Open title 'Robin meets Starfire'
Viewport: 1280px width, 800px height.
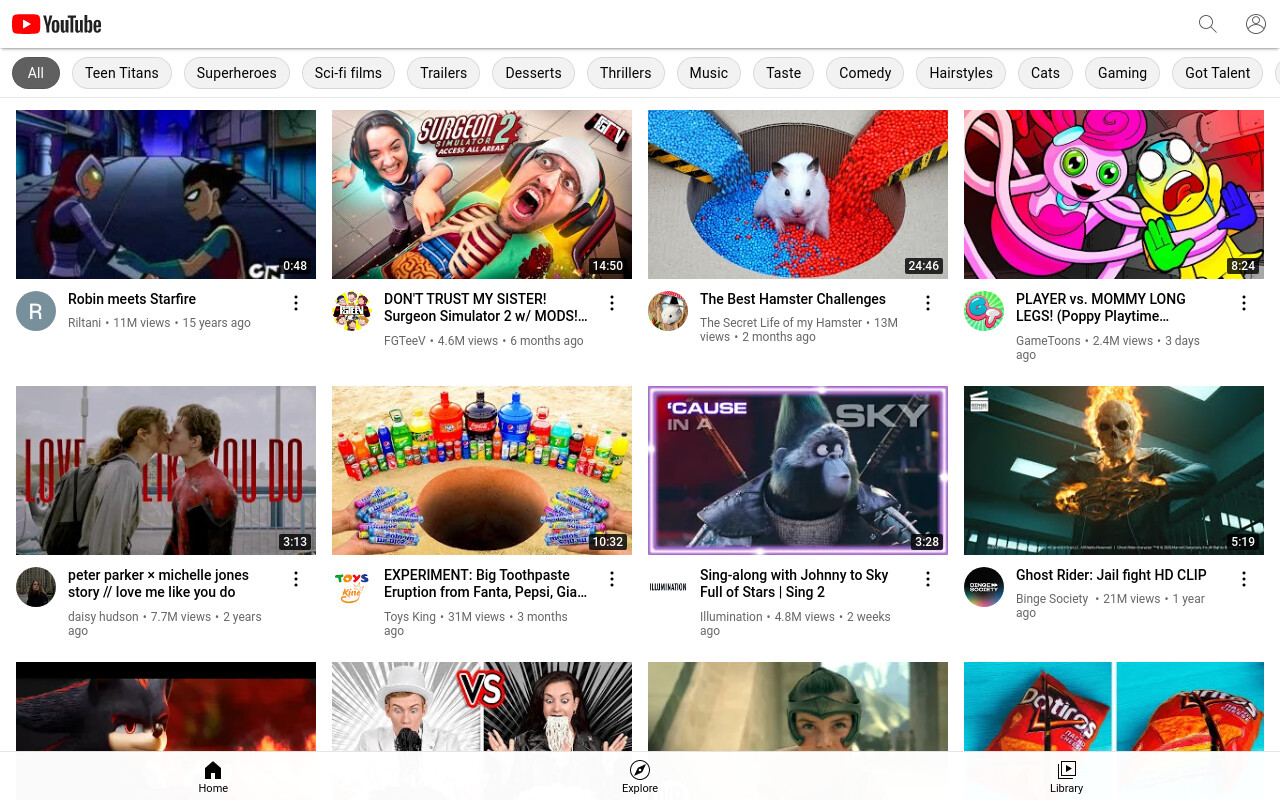[x=132, y=299]
